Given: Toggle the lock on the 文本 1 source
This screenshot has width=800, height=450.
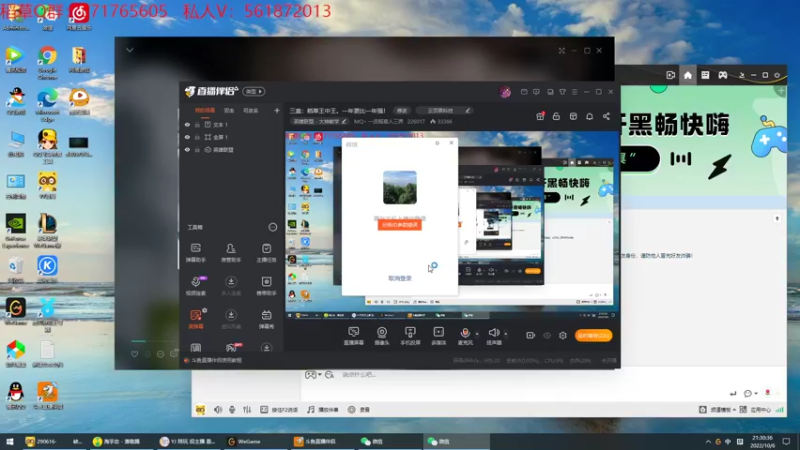Looking at the screenshot, I should pyautogui.click(x=197, y=124).
